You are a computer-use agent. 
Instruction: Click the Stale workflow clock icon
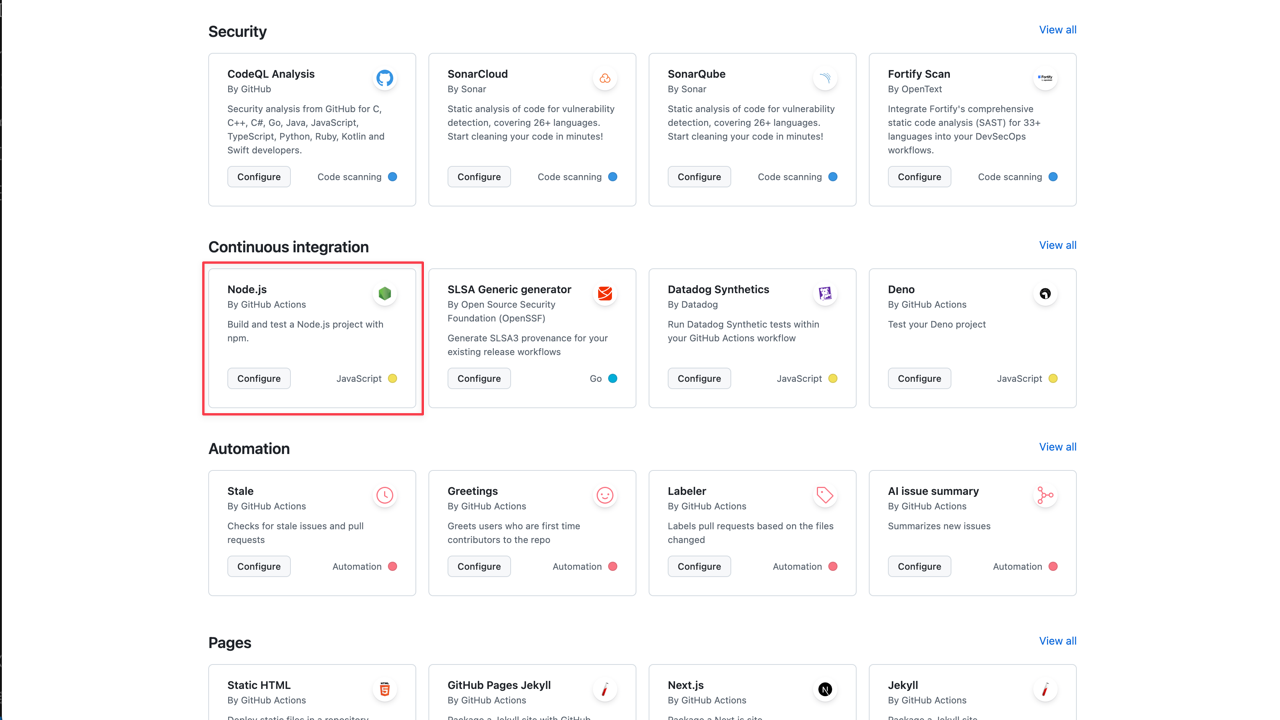tap(385, 495)
